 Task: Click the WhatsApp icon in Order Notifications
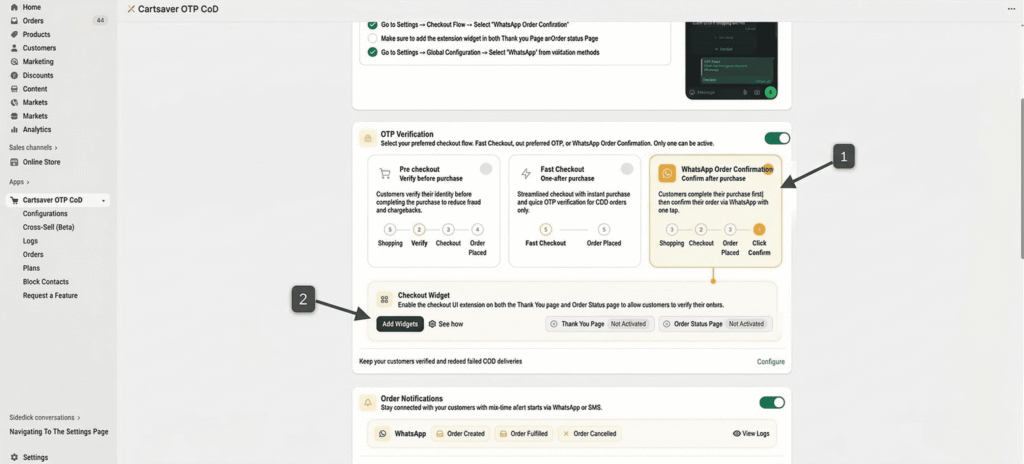pos(383,434)
